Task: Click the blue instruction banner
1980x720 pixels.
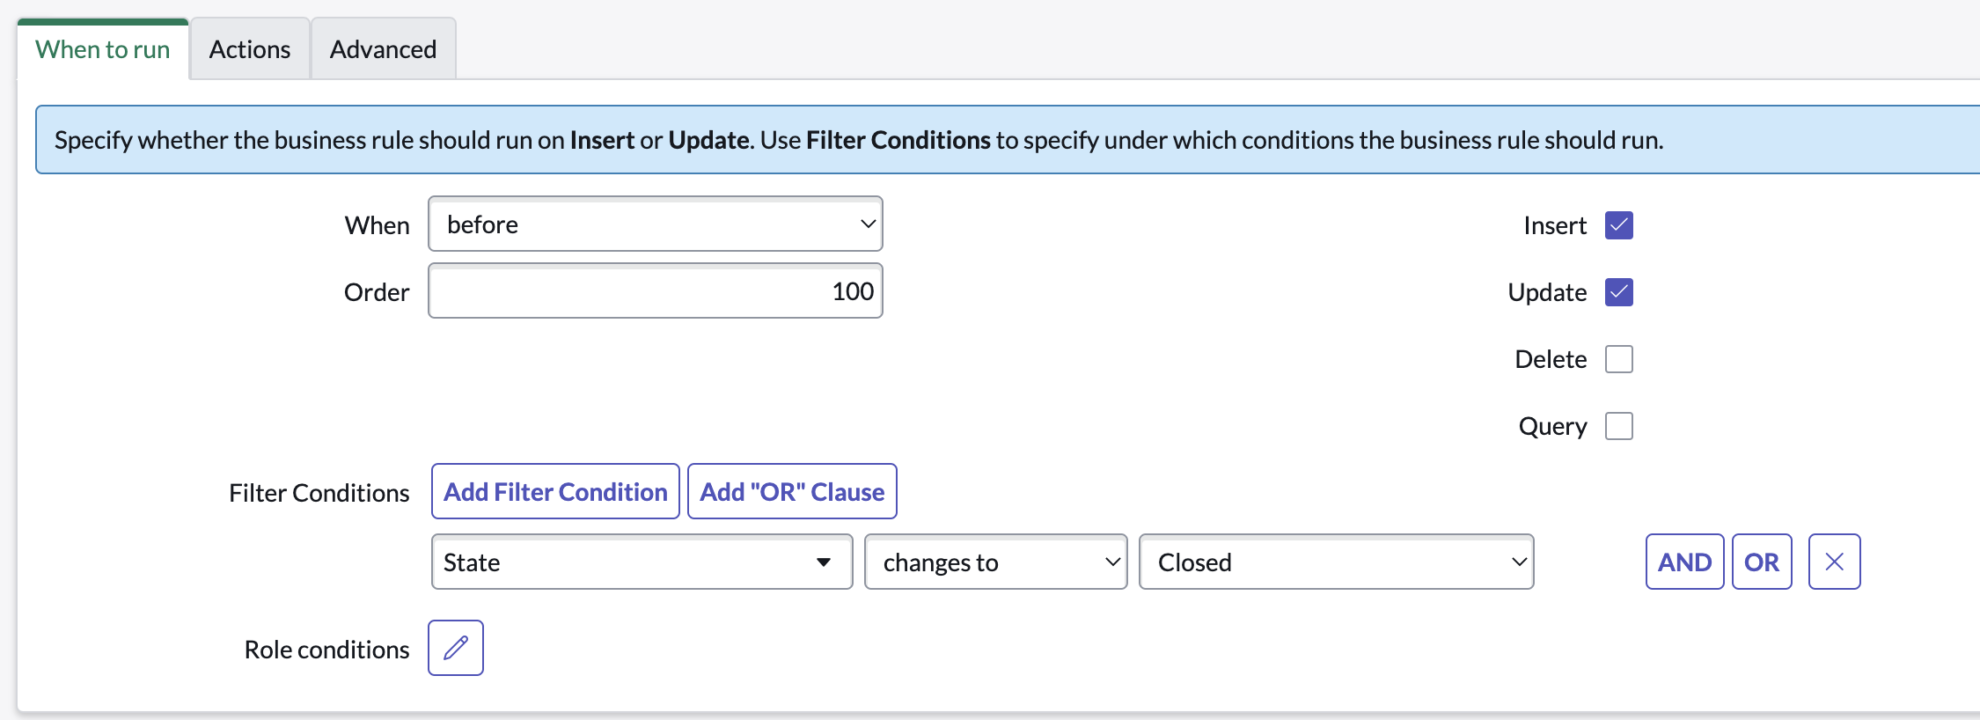Action: [990, 139]
